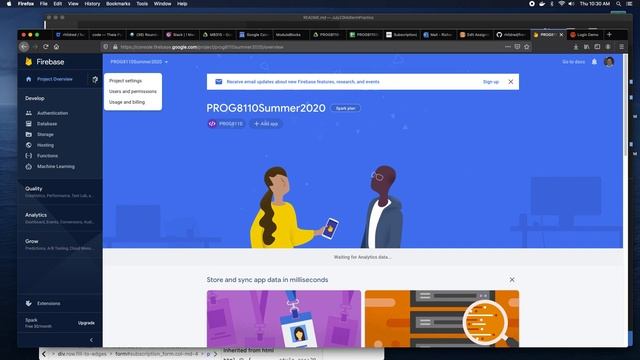The height and width of the screenshot is (360, 640).
Task: Close the active Firebase PROG8110 tab
Action: (x=561, y=35)
